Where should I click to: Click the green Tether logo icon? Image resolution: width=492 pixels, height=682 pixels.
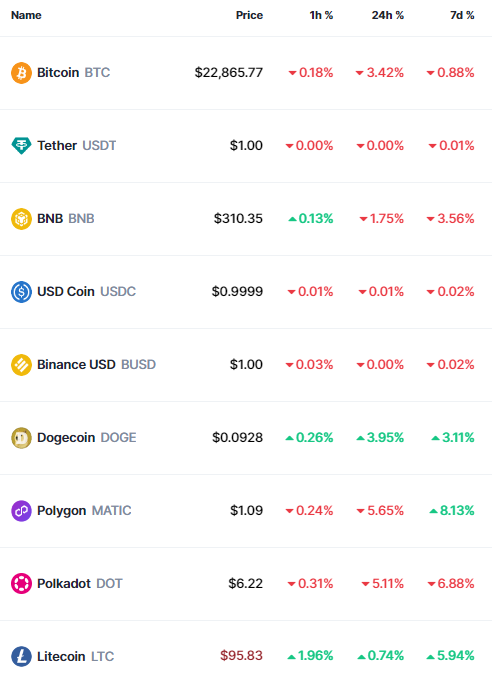pos(21,146)
